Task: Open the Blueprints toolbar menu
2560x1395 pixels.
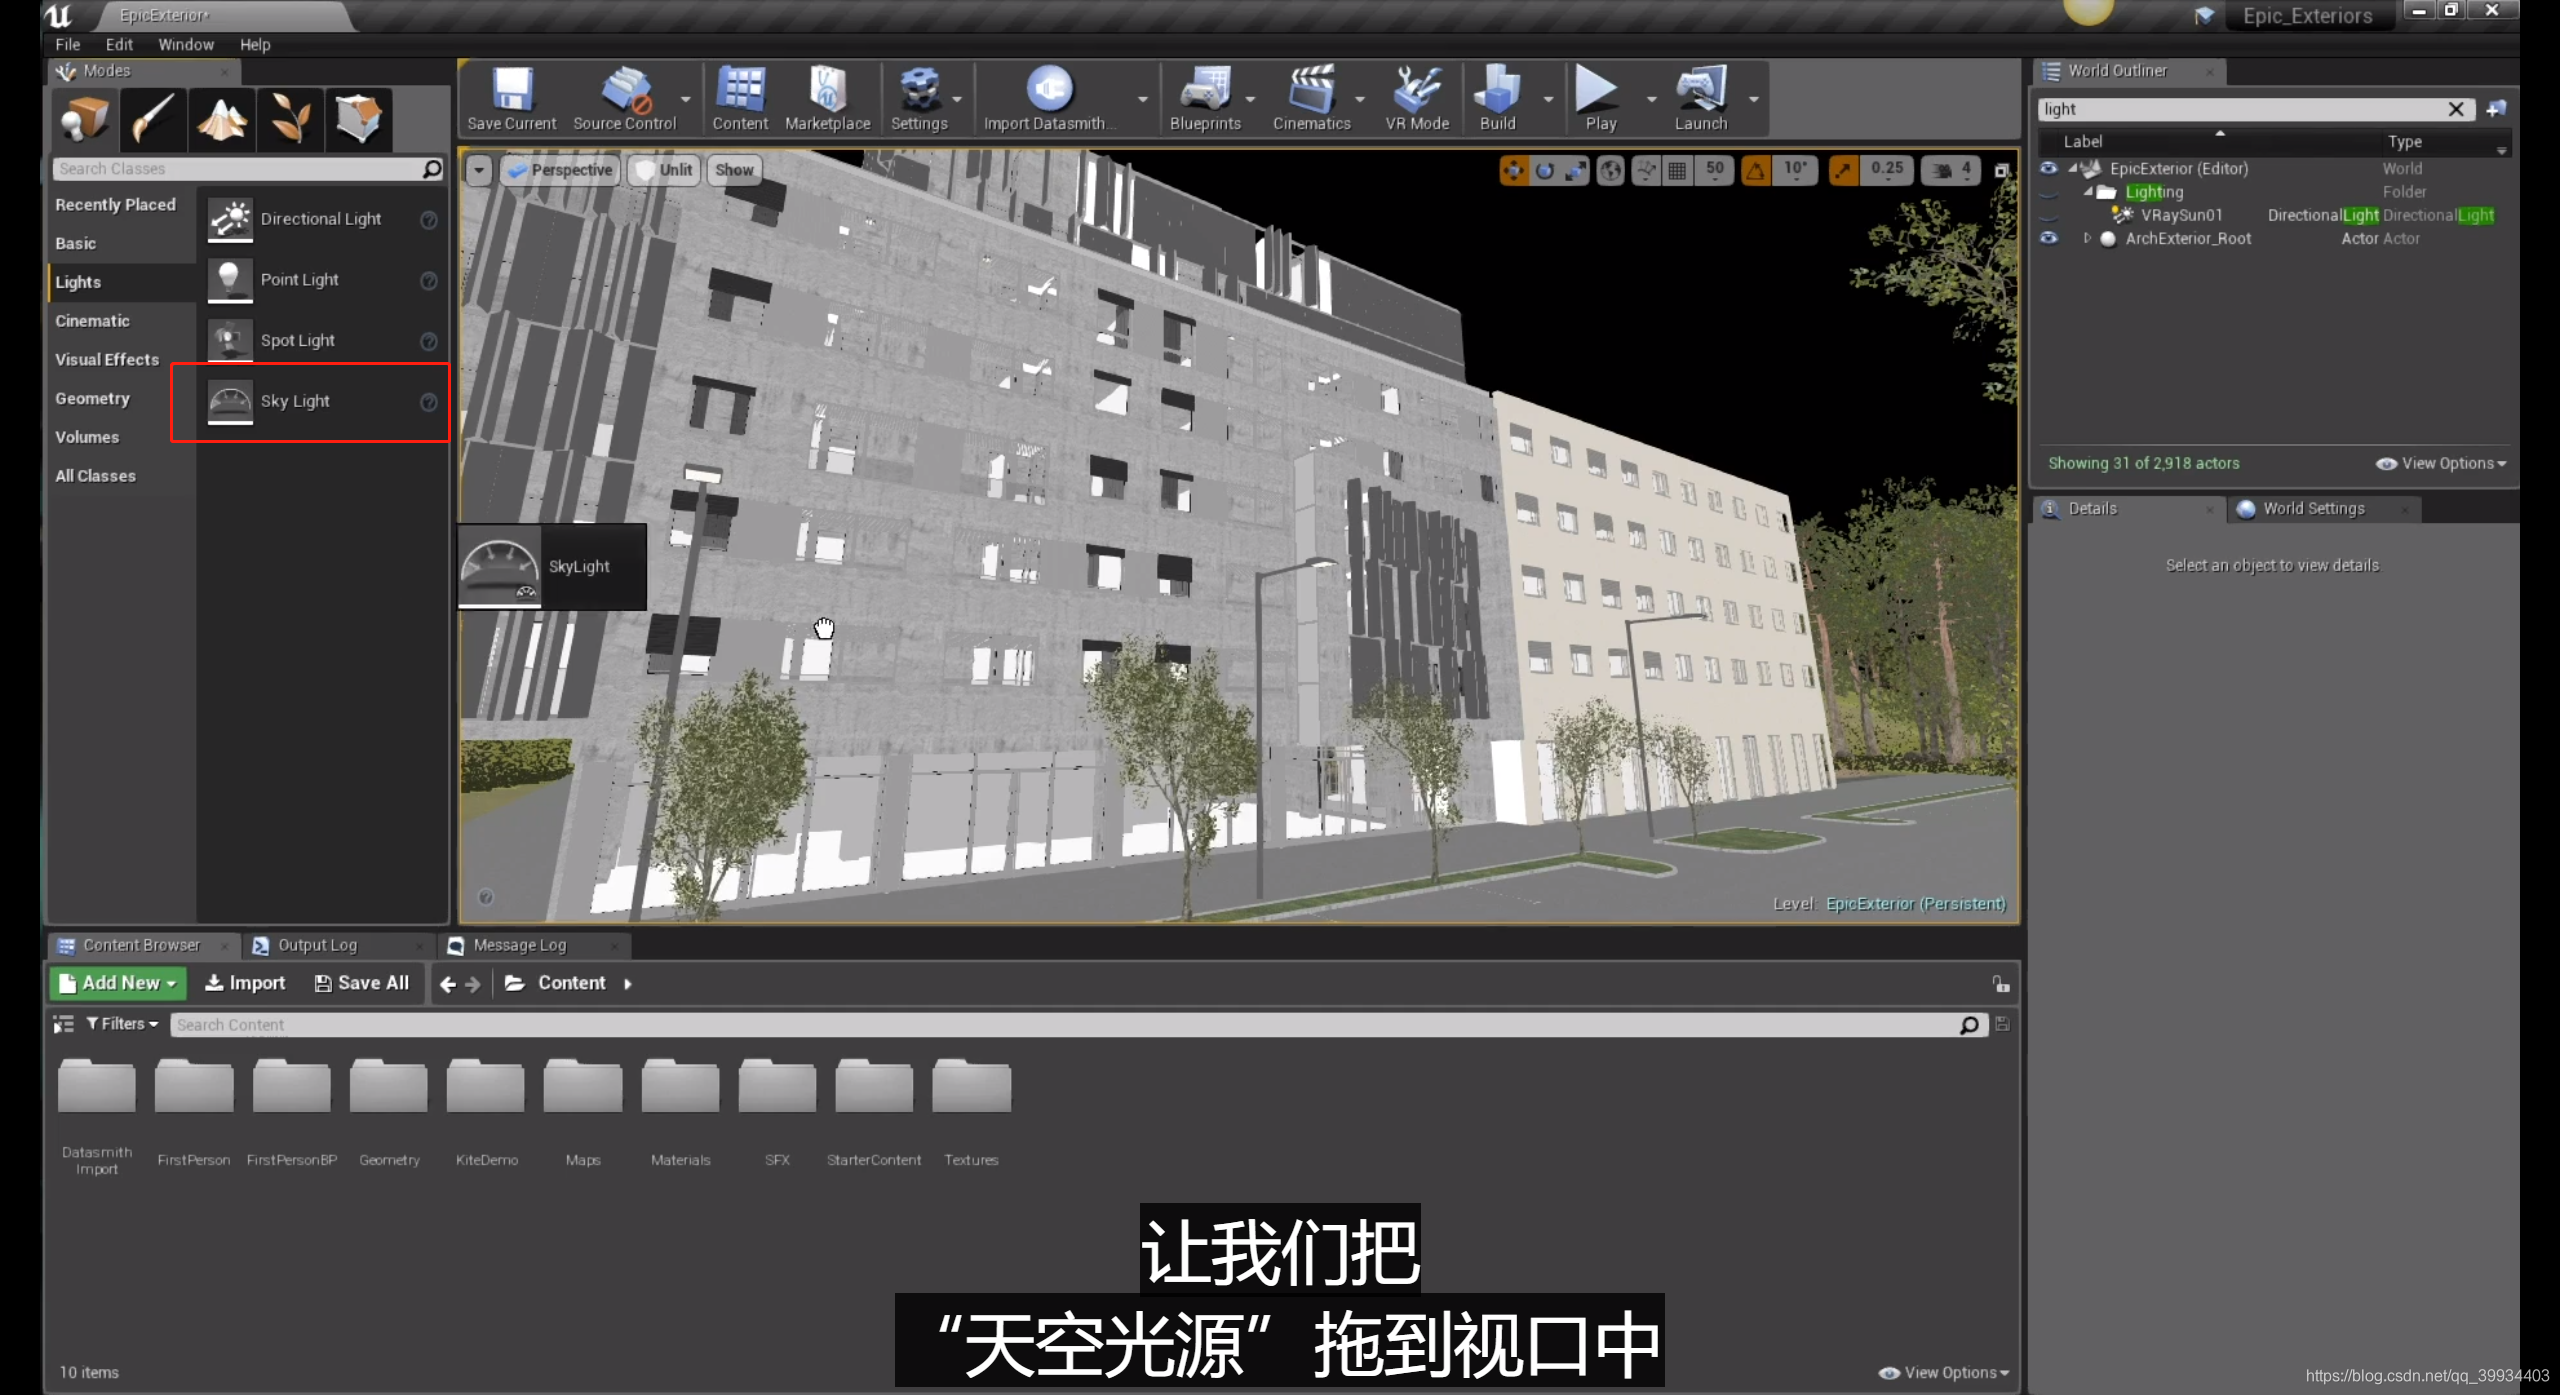Action: point(1207,98)
